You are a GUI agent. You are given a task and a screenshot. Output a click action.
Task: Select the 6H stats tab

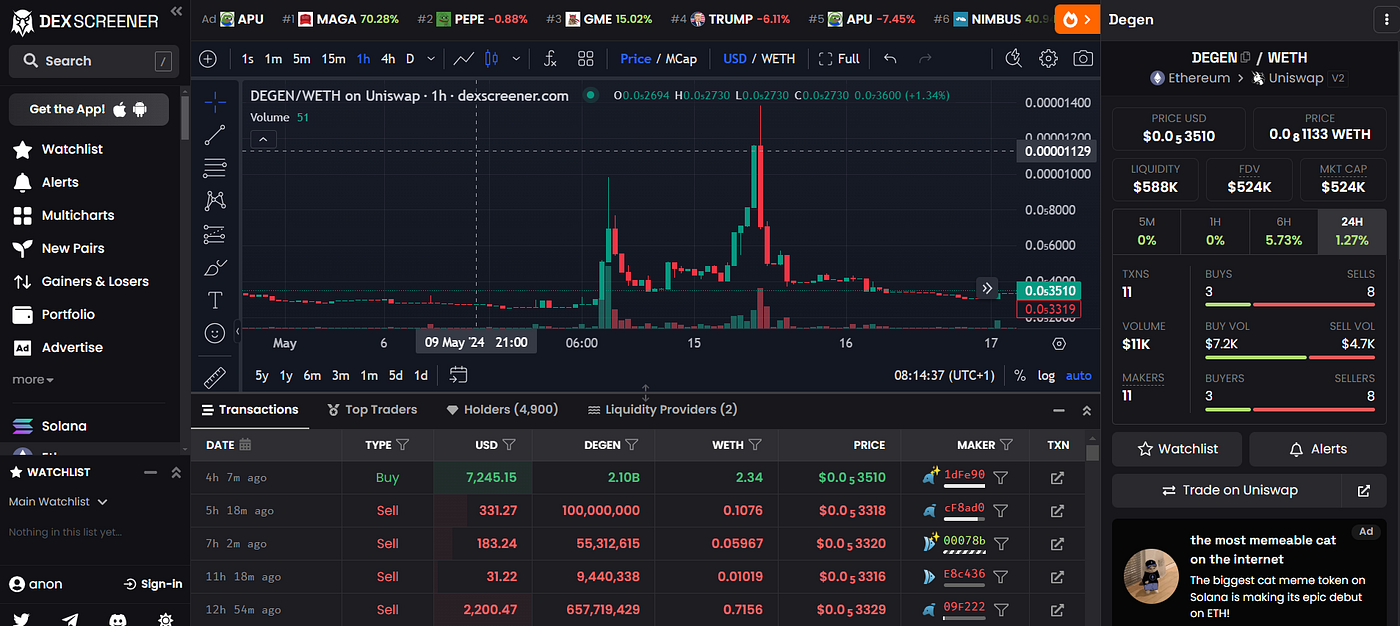(x=1283, y=231)
